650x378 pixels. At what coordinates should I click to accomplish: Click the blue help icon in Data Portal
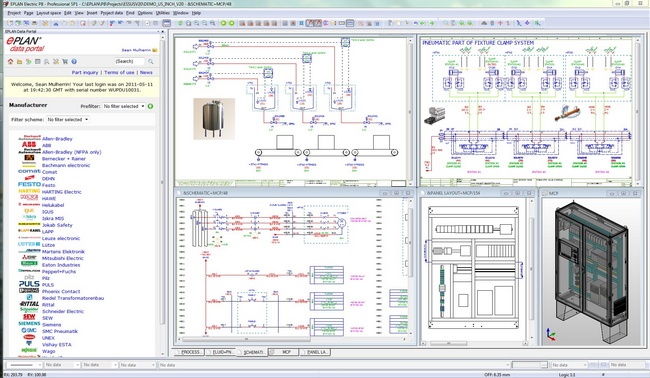coord(74,61)
